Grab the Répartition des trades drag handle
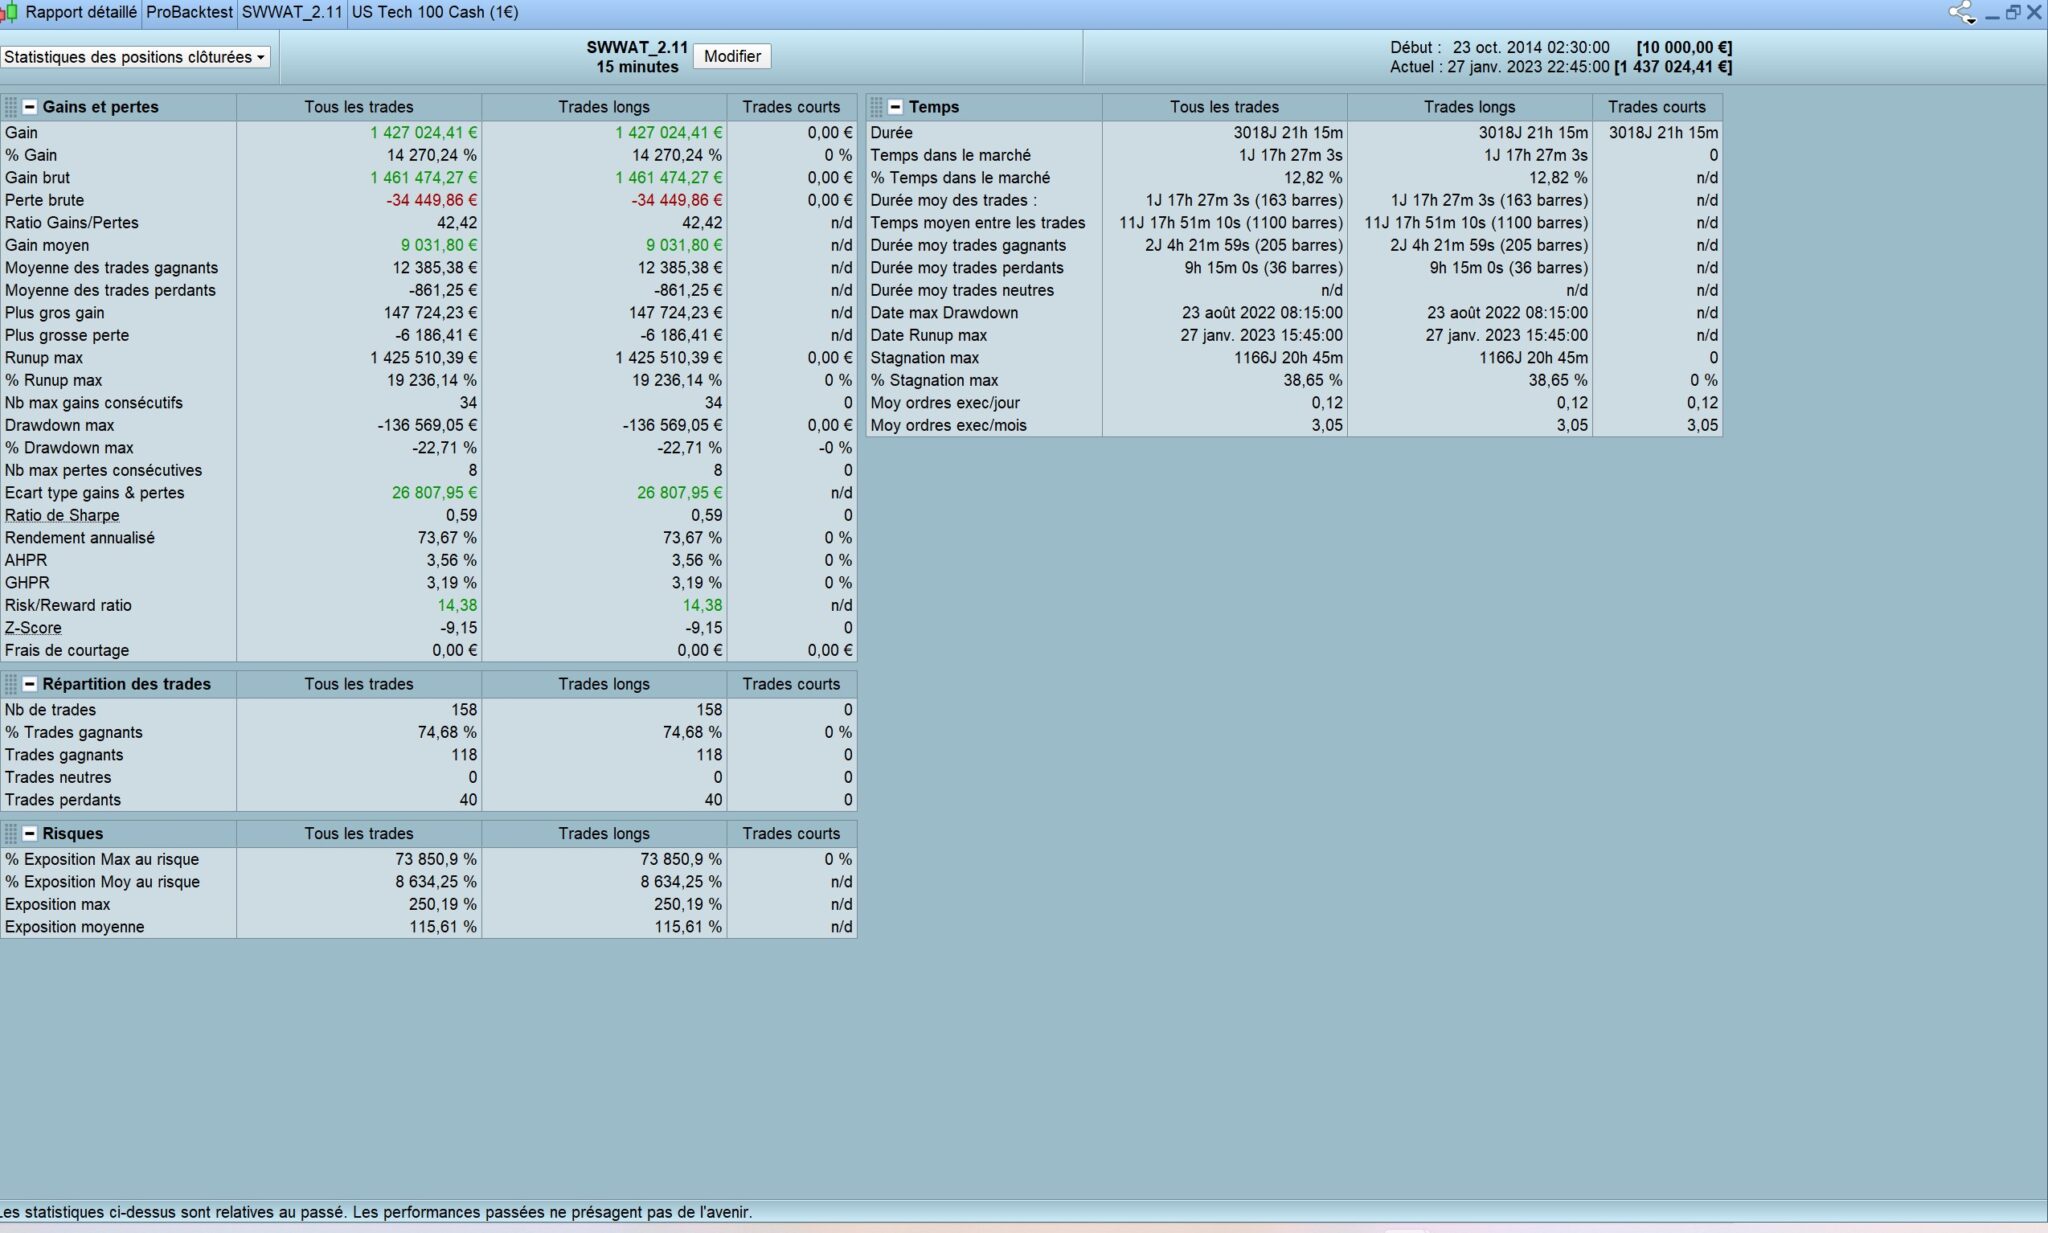The image size is (2048, 1233). point(11,684)
